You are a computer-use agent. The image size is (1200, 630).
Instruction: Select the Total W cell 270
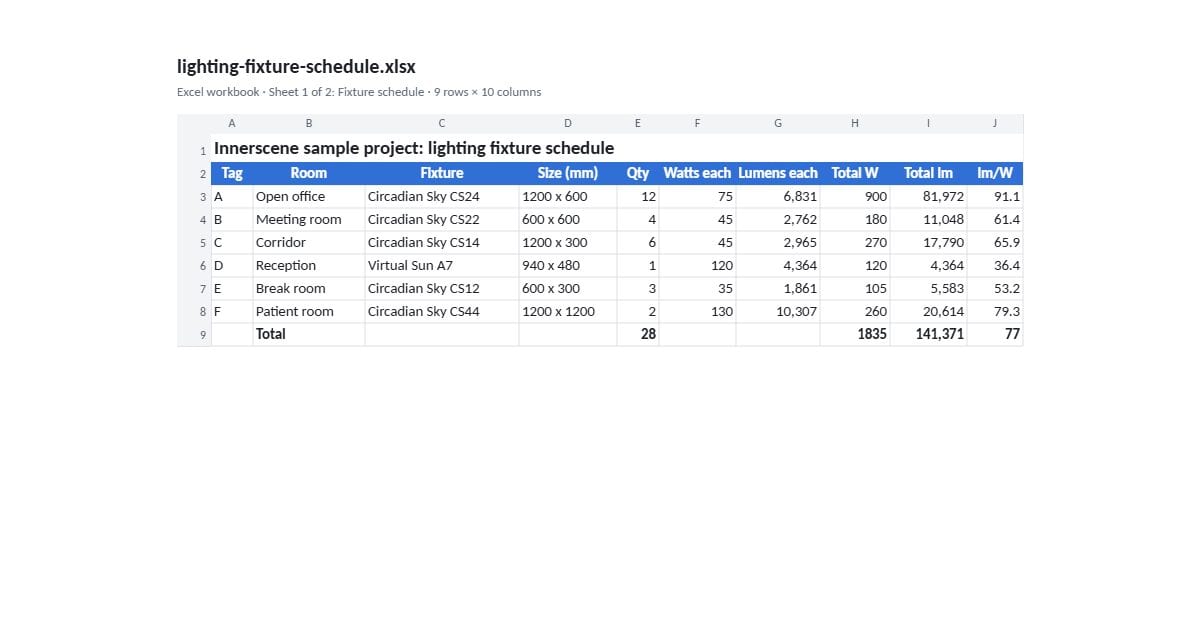(x=855, y=243)
